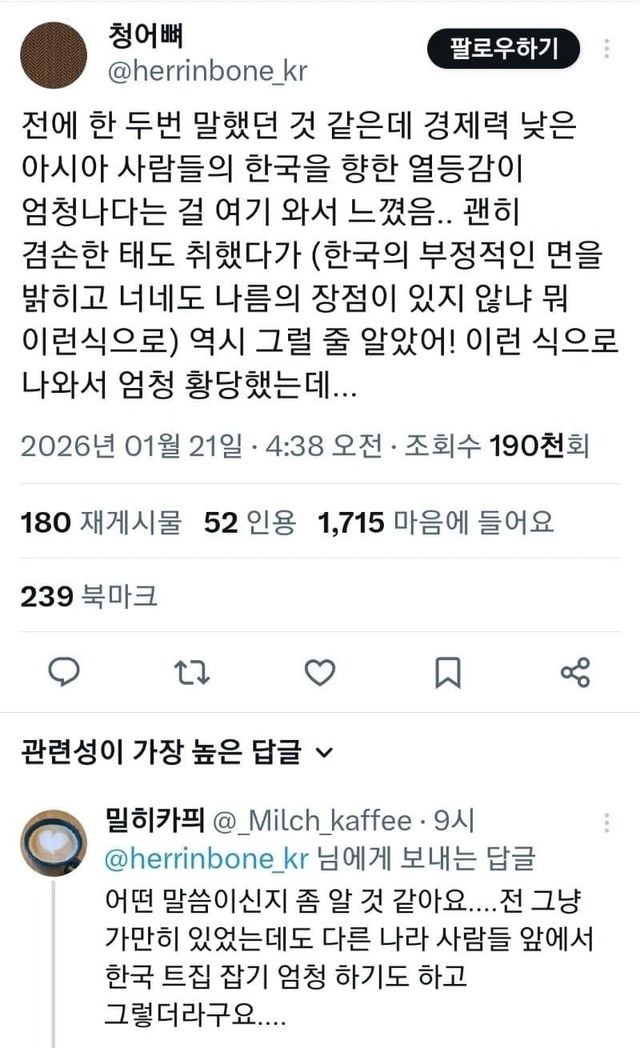Open the @_Milch_kaffee handle link

pyautogui.click(x=312, y=821)
